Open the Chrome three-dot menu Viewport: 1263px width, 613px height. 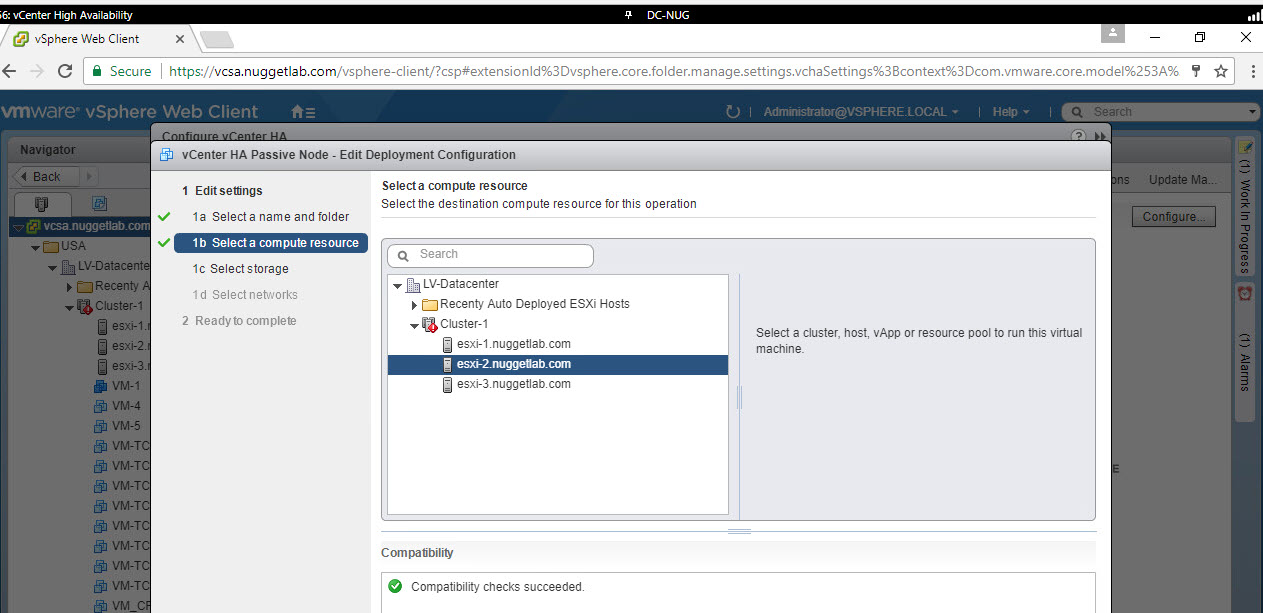[x=1252, y=72]
